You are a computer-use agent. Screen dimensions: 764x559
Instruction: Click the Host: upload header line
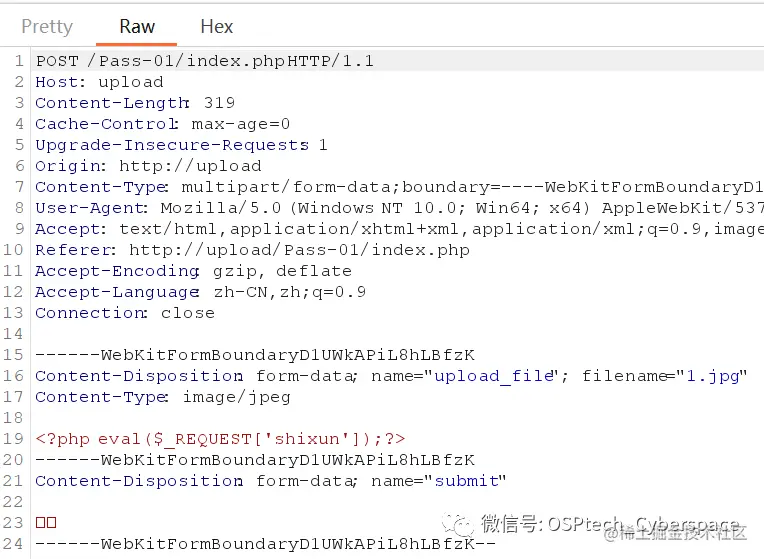(99, 82)
